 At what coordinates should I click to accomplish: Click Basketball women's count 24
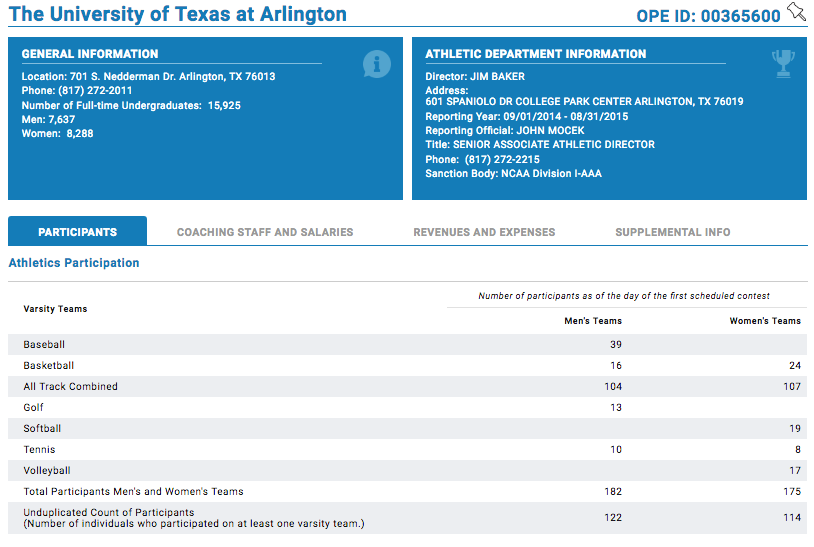[795, 365]
